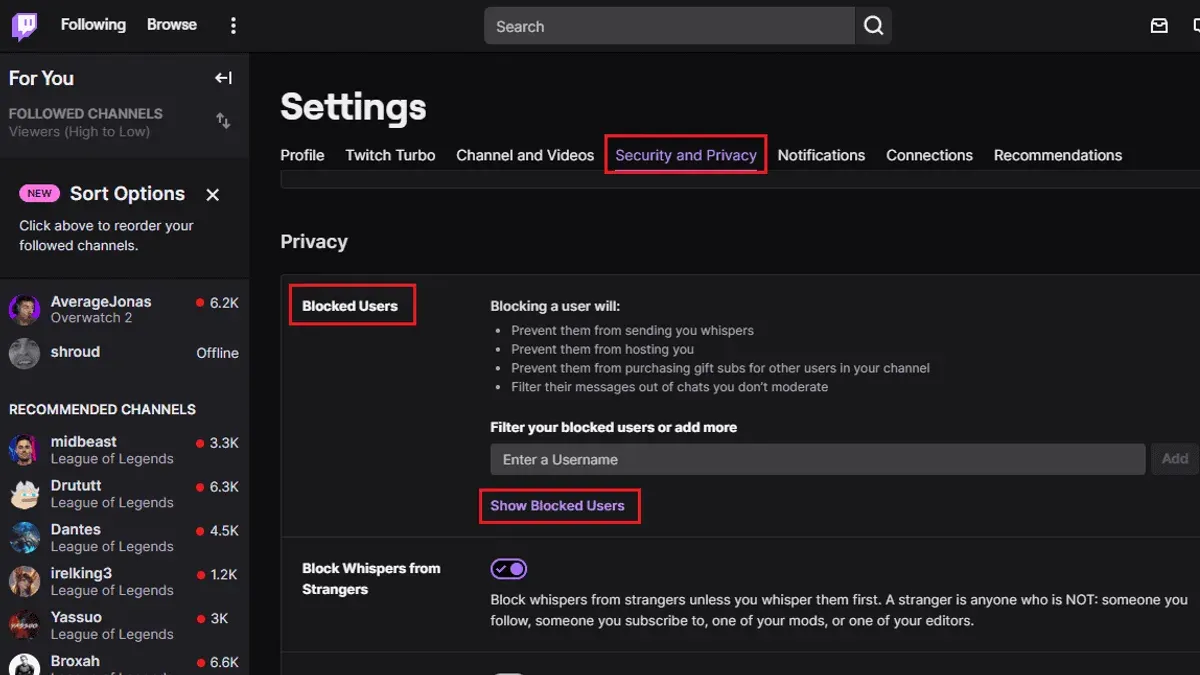Click the search magnifier button
Screen dimensions: 1200x675
point(873,26)
